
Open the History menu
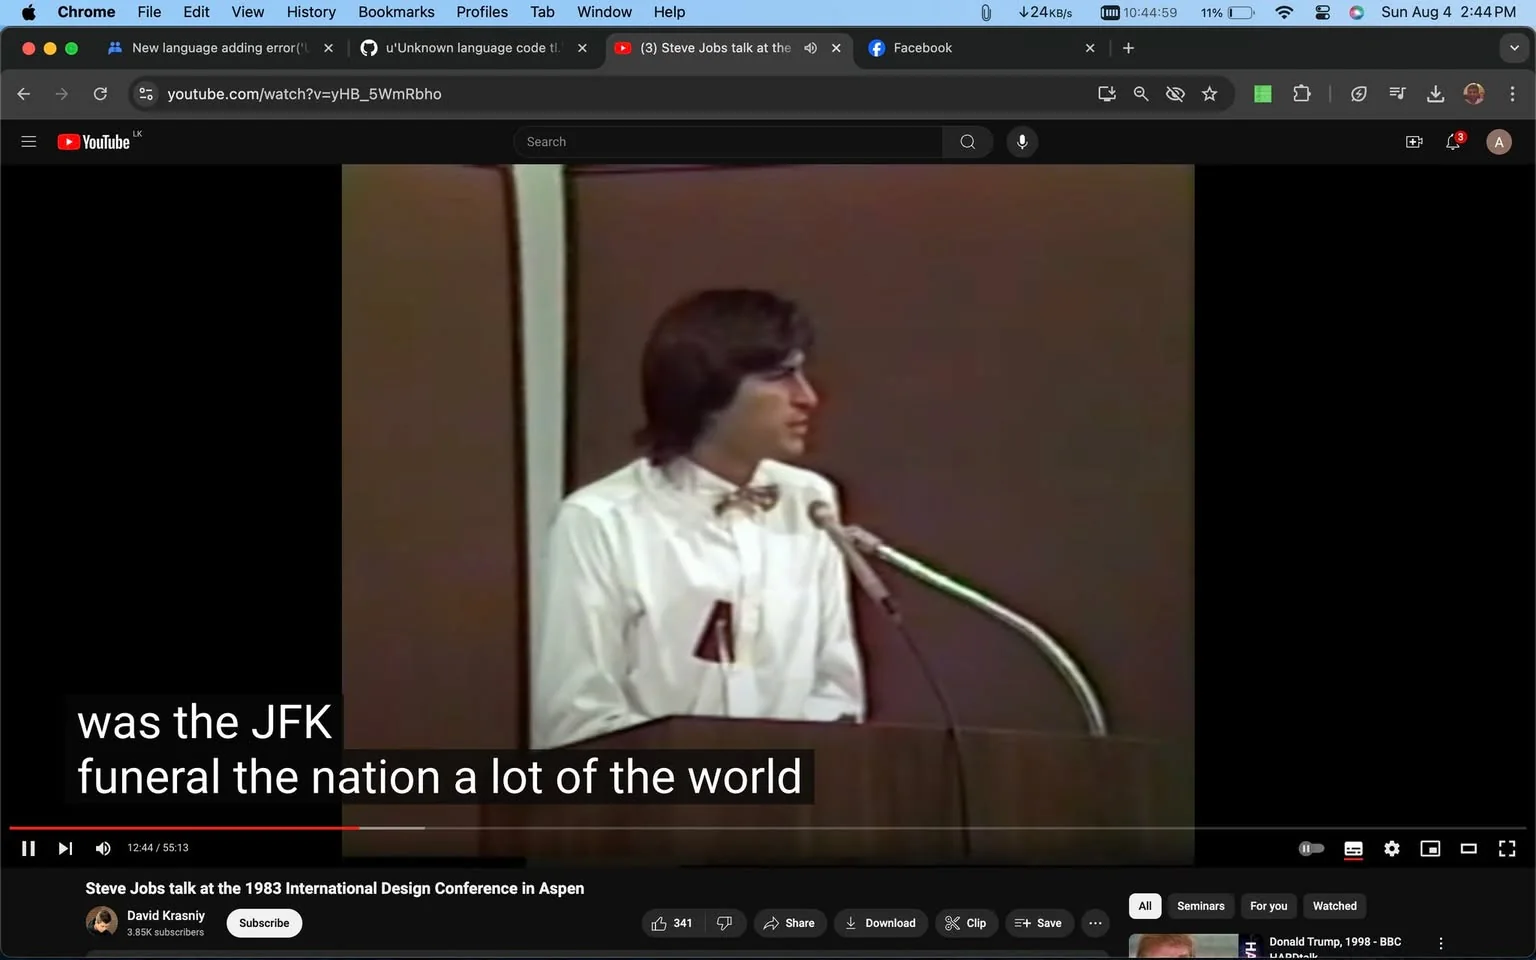(x=311, y=12)
